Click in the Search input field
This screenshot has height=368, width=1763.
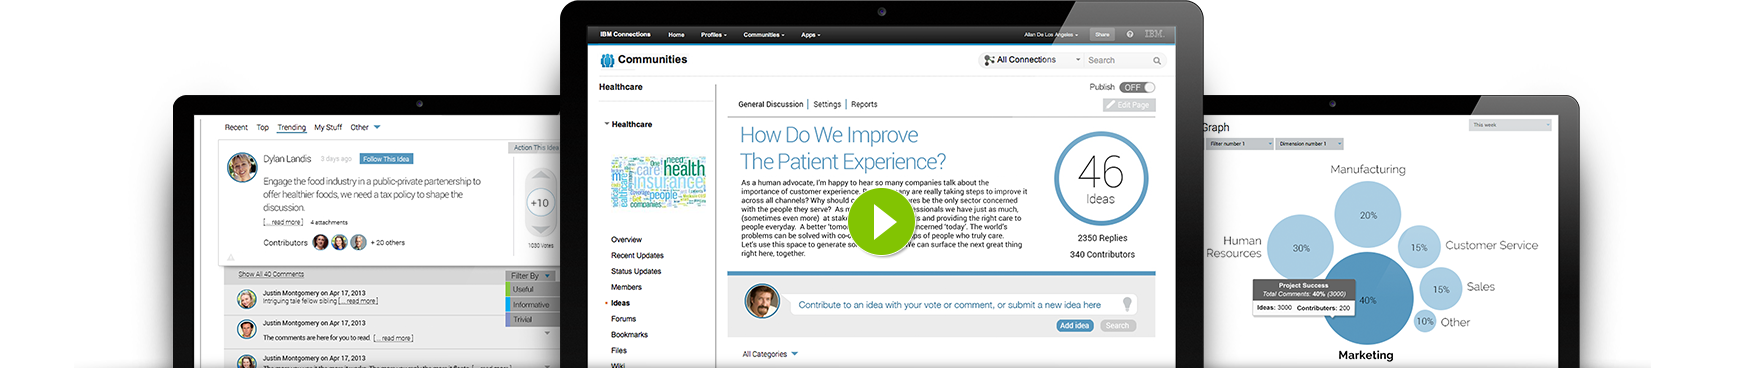pyautogui.click(x=1118, y=60)
